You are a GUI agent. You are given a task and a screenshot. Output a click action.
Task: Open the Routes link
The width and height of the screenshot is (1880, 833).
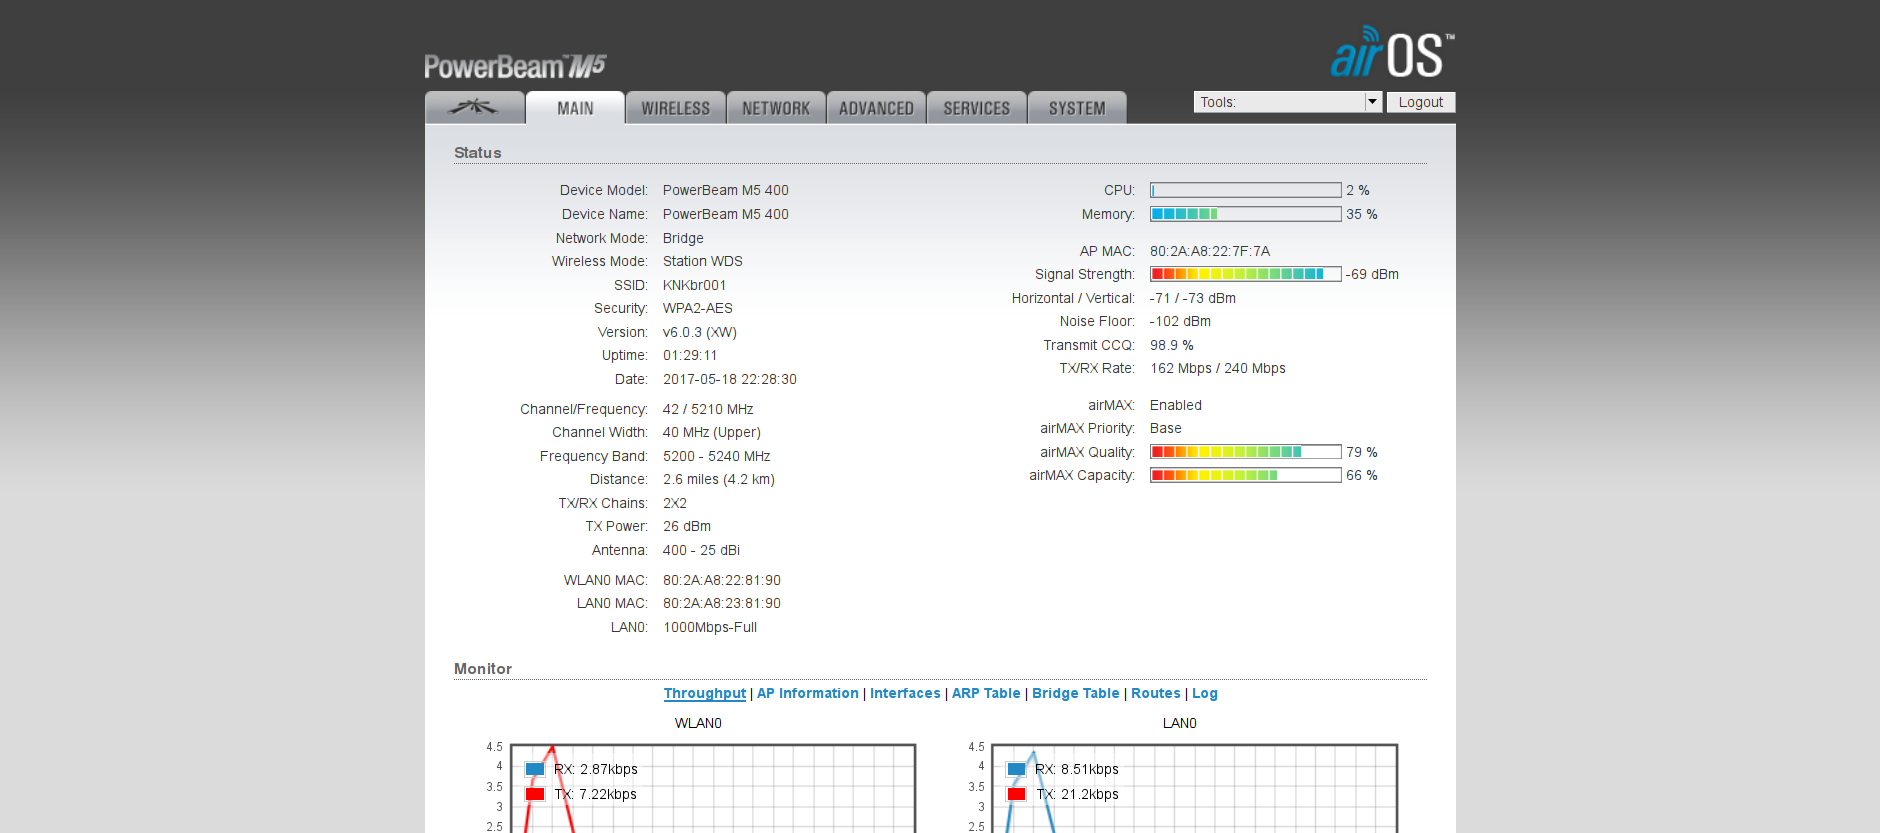coord(1156,693)
